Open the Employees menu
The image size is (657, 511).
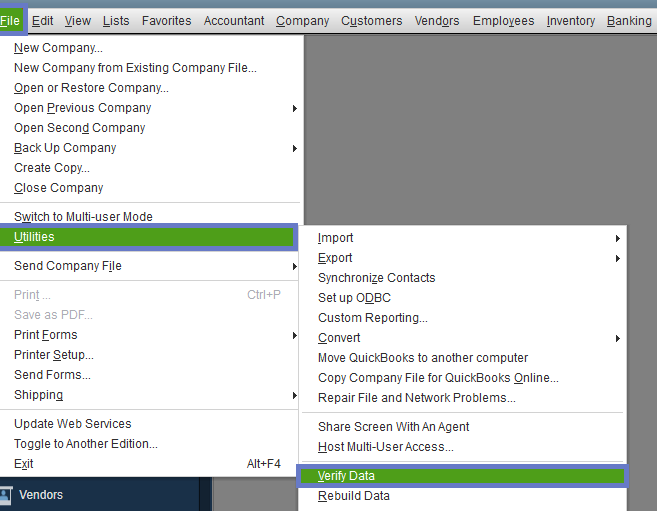click(503, 21)
